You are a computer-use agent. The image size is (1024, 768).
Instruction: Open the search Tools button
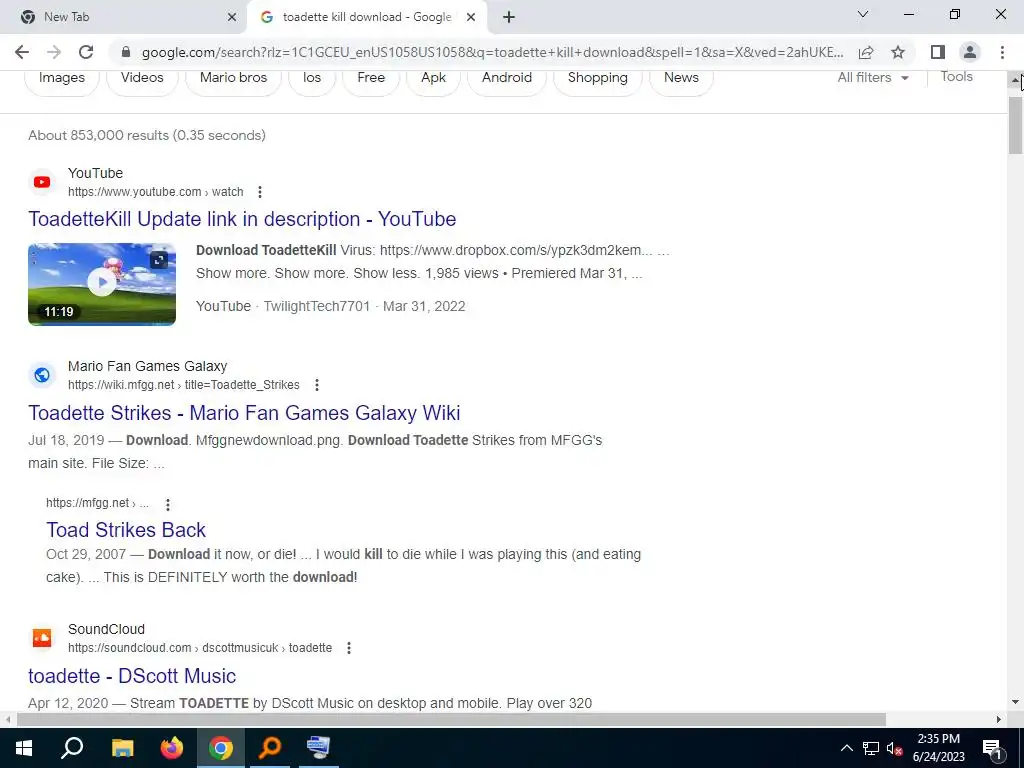click(x=957, y=77)
